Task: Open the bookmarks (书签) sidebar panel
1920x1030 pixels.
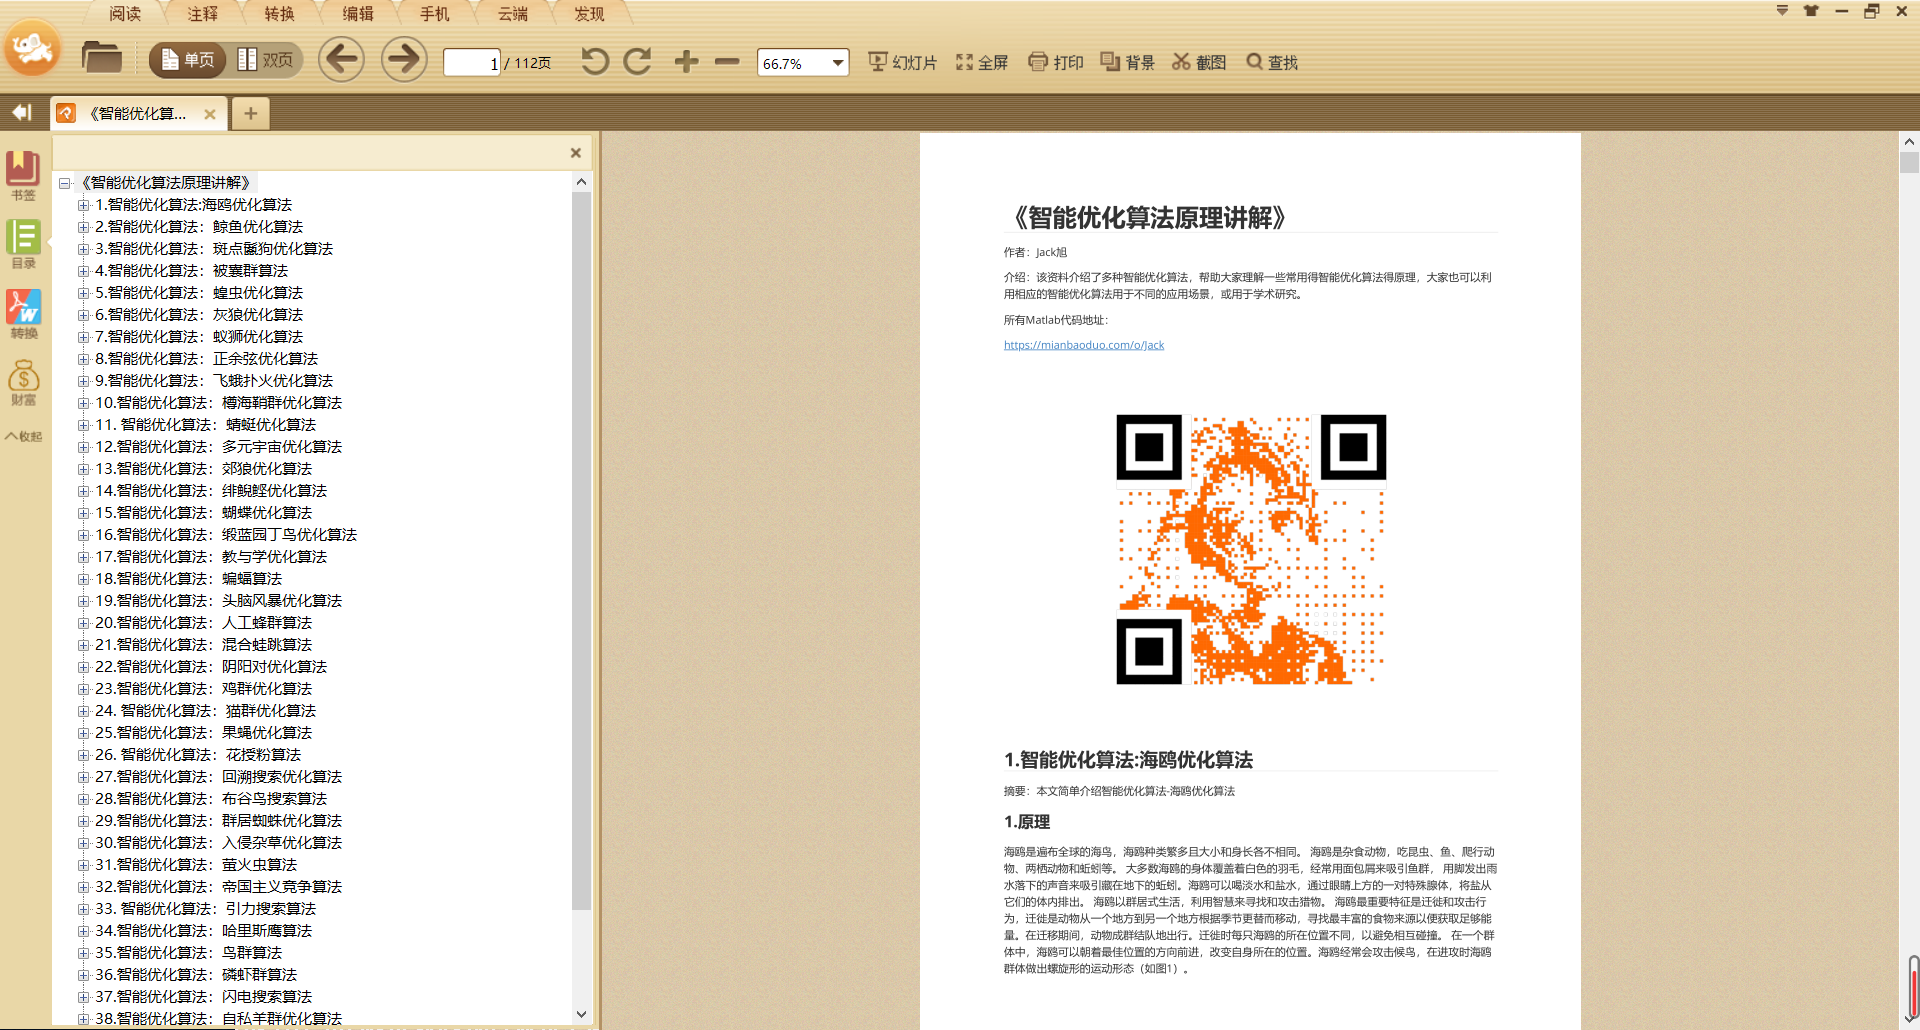Action: 23,176
